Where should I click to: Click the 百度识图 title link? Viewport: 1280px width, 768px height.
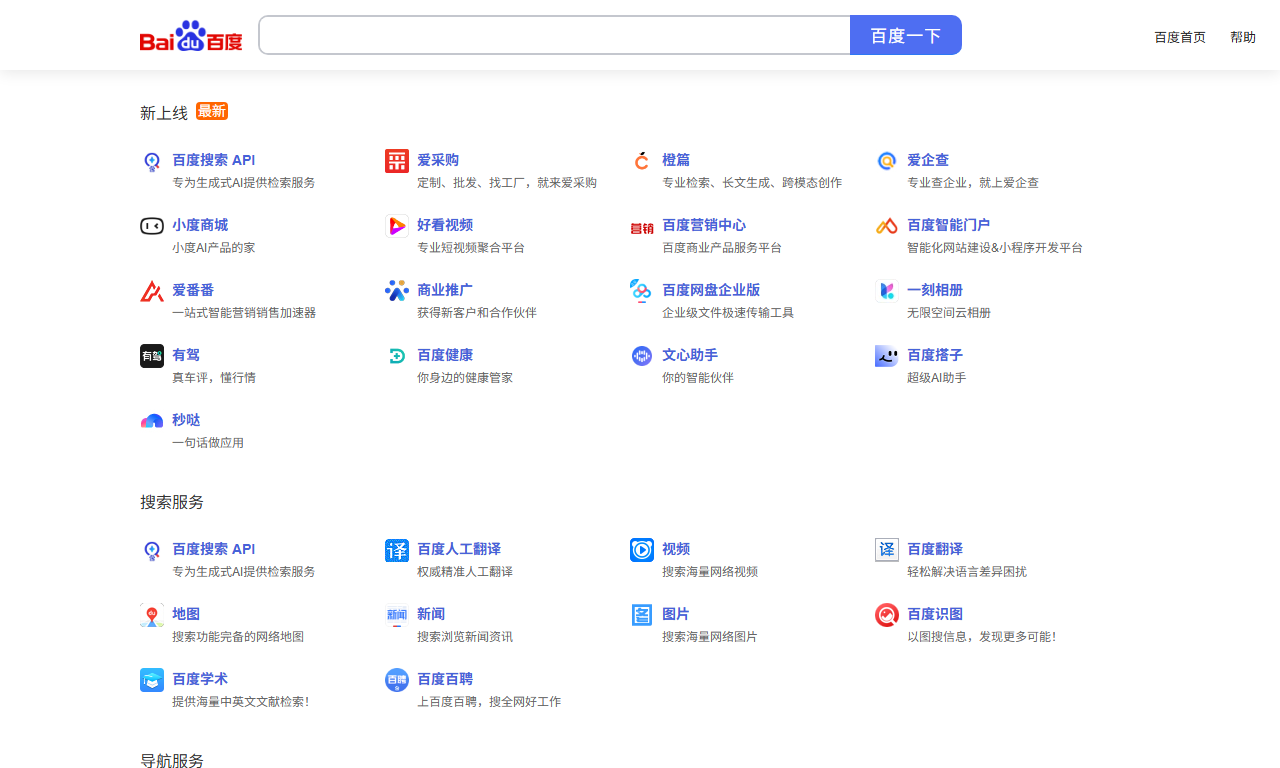[935, 614]
